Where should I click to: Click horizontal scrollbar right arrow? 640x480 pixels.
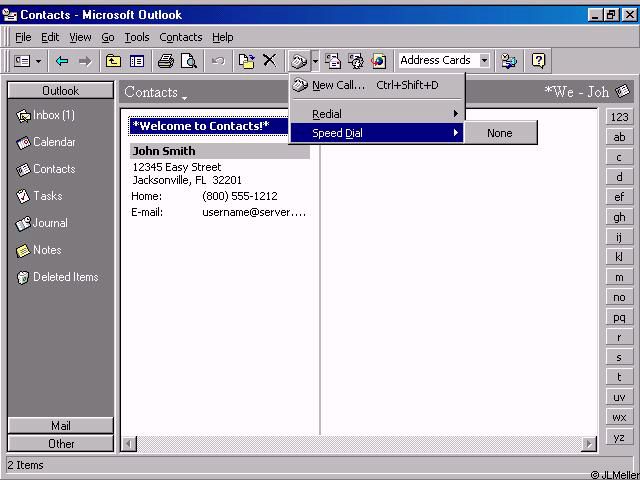589,443
